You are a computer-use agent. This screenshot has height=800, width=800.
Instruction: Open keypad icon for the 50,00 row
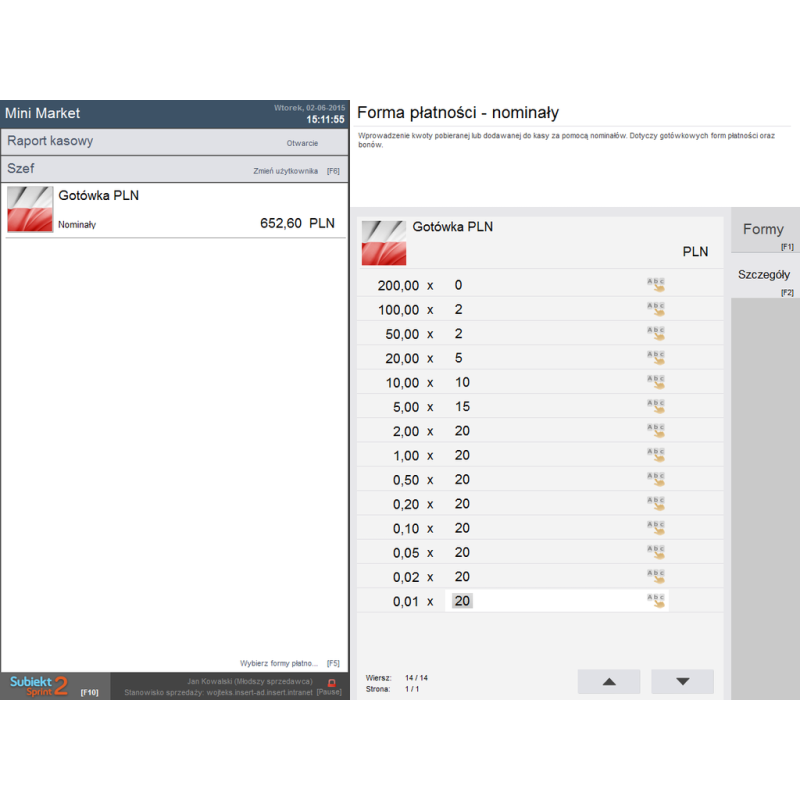[x=656, y=334]
